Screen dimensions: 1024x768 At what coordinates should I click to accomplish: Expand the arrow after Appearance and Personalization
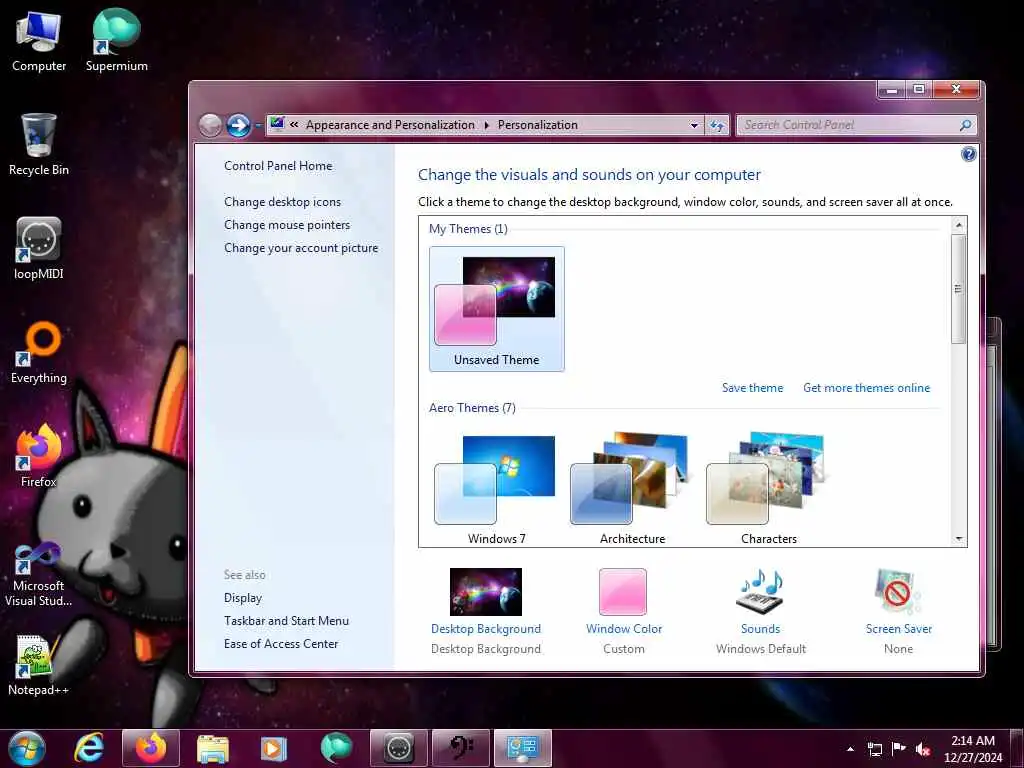coord(487,125)
